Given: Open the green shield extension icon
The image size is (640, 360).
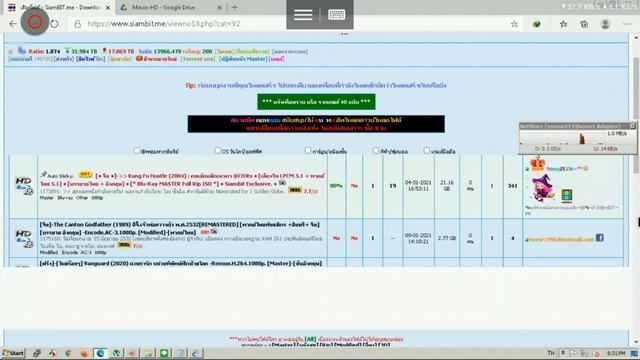Looking at the screenshot, I should [536, 24].
